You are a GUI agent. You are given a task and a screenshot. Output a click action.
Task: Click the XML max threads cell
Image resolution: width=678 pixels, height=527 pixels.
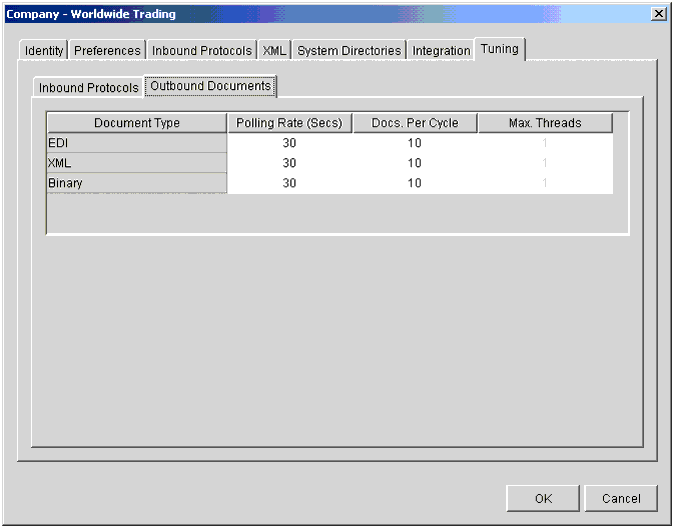coord(545,163)
